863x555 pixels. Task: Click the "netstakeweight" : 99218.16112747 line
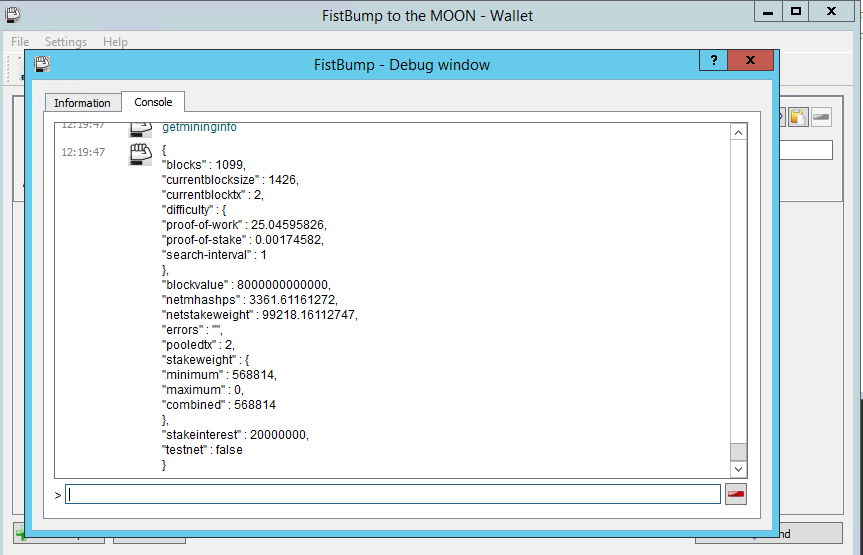point(260,315)
